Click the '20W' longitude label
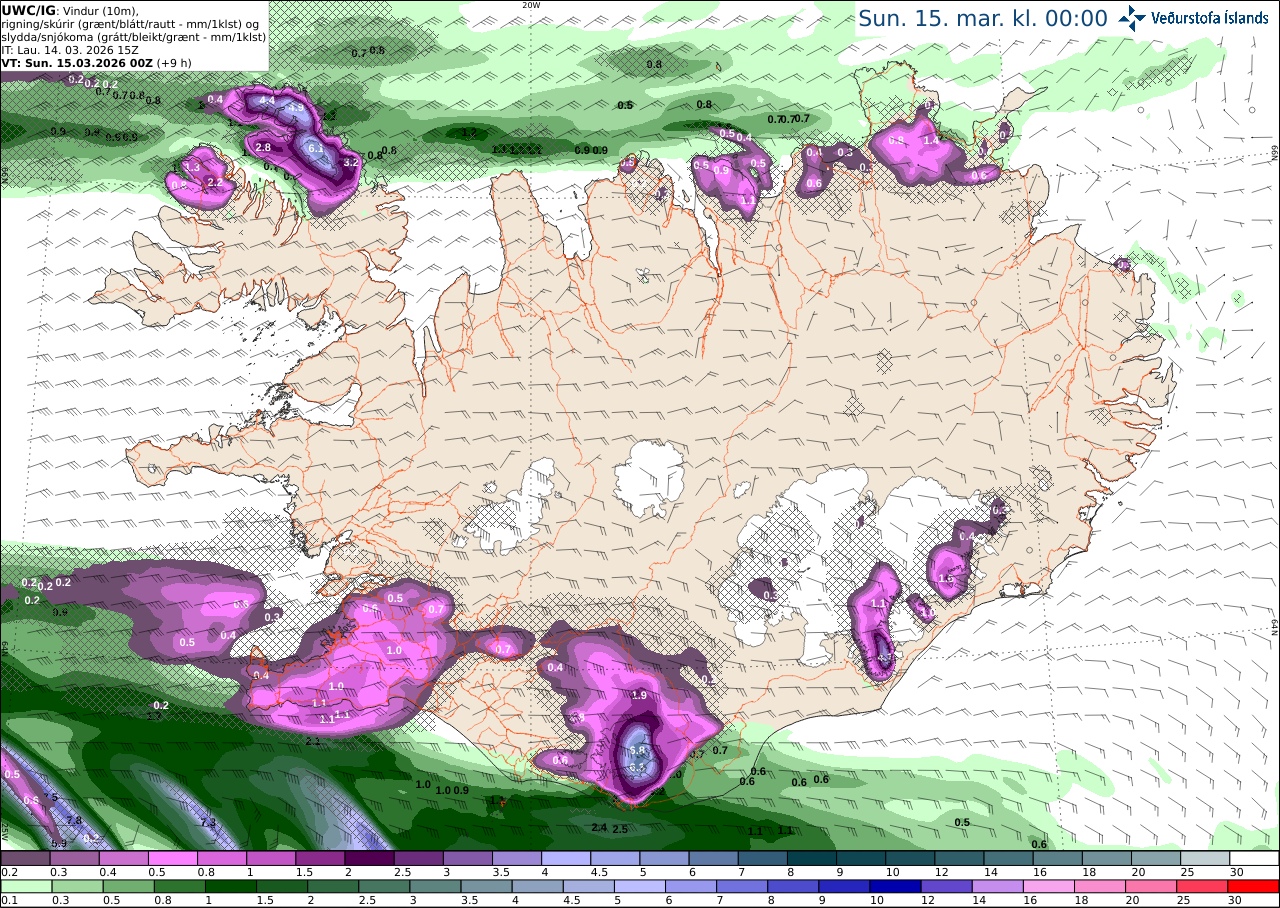 click(531, 5)
